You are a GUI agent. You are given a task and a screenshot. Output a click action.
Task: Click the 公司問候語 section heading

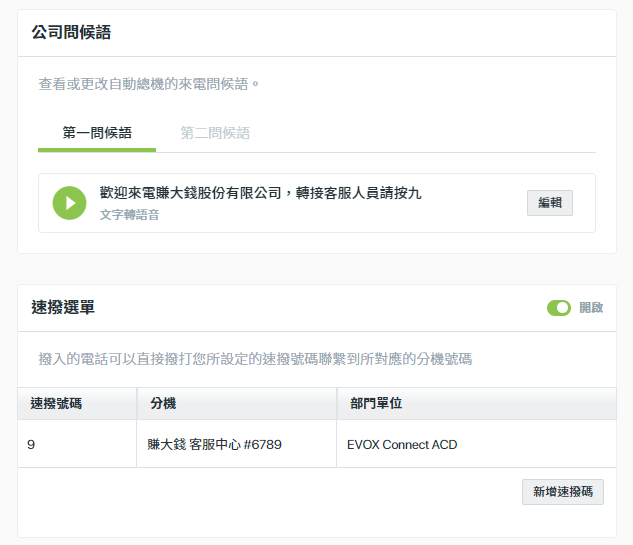[71, 32]
